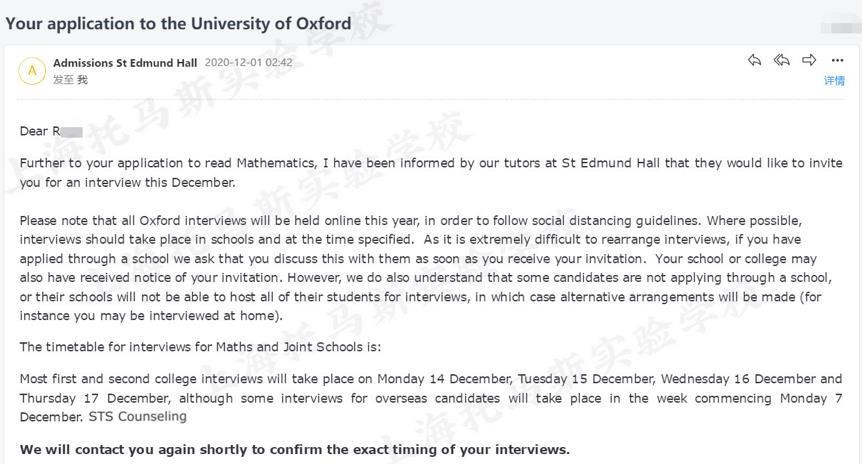The height and width of the screenshot is (464, 862).
Task: Click the bold "We will contact you again" sentence
Action: pos(295,450)
